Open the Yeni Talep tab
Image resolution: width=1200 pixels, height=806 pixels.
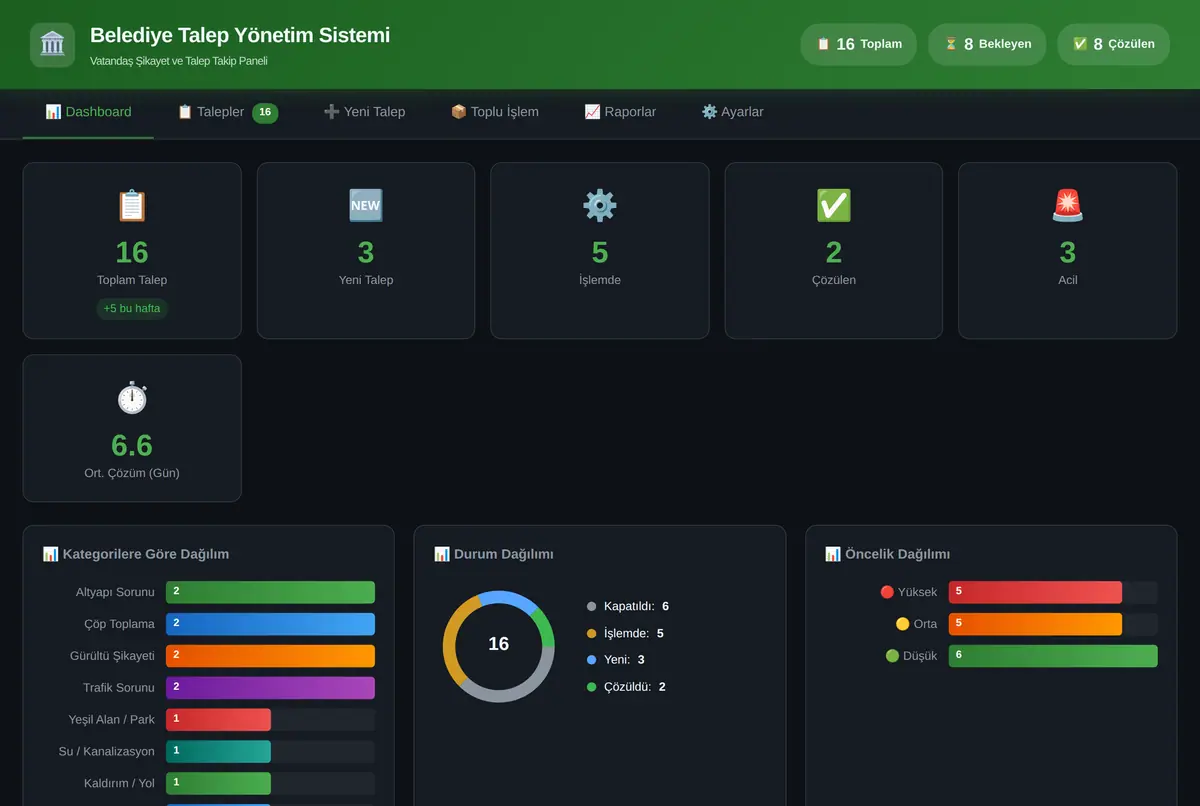tap(364, 112)
